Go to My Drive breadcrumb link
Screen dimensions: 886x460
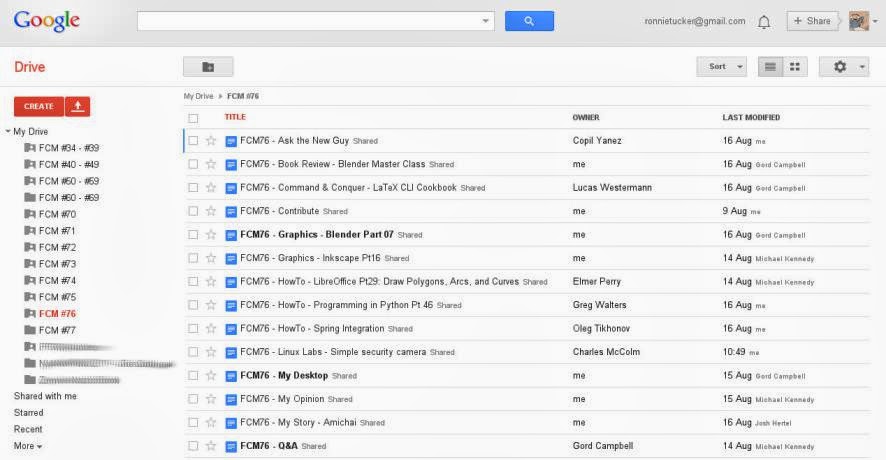[x=198, y=96]
